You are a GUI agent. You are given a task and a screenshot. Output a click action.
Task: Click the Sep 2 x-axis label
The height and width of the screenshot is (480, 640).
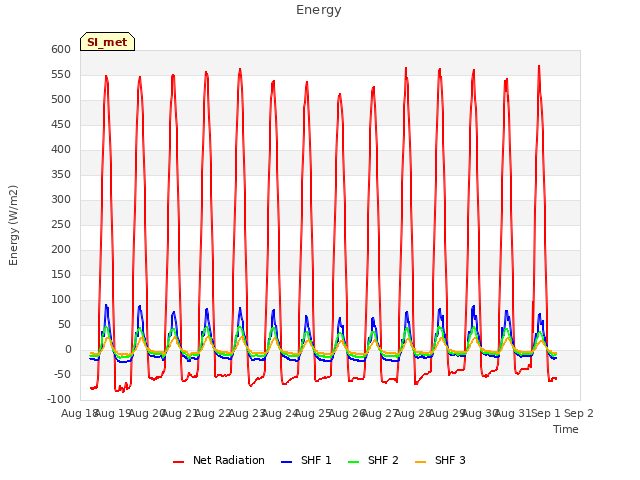click(579, 413)
